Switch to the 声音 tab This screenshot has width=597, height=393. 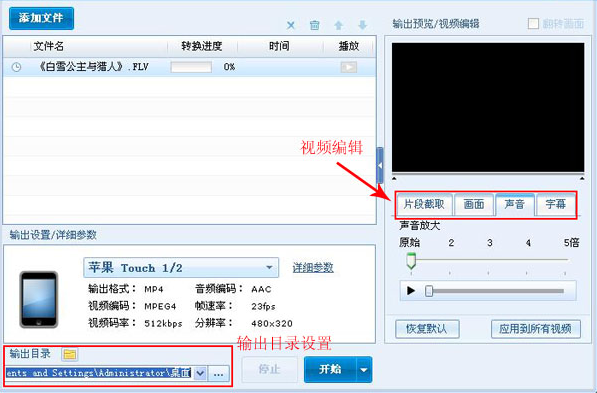coord(514,204)
